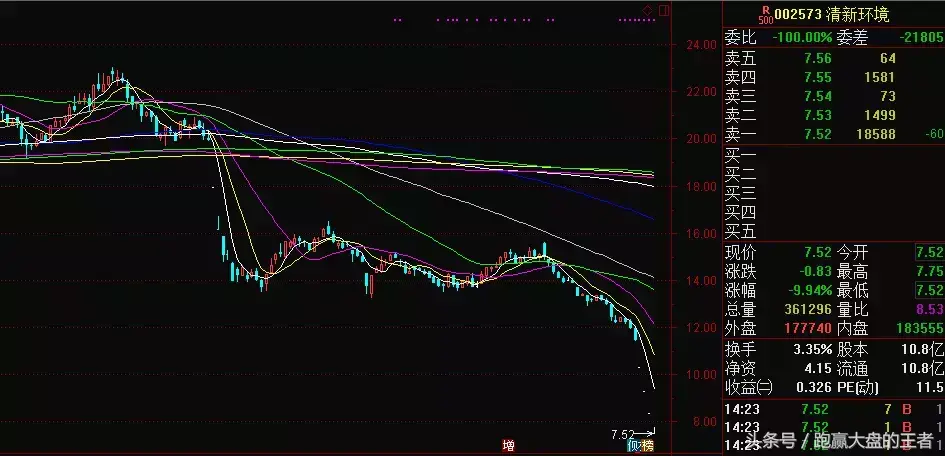Click the magenta dots row near top right

pos(635,20)
